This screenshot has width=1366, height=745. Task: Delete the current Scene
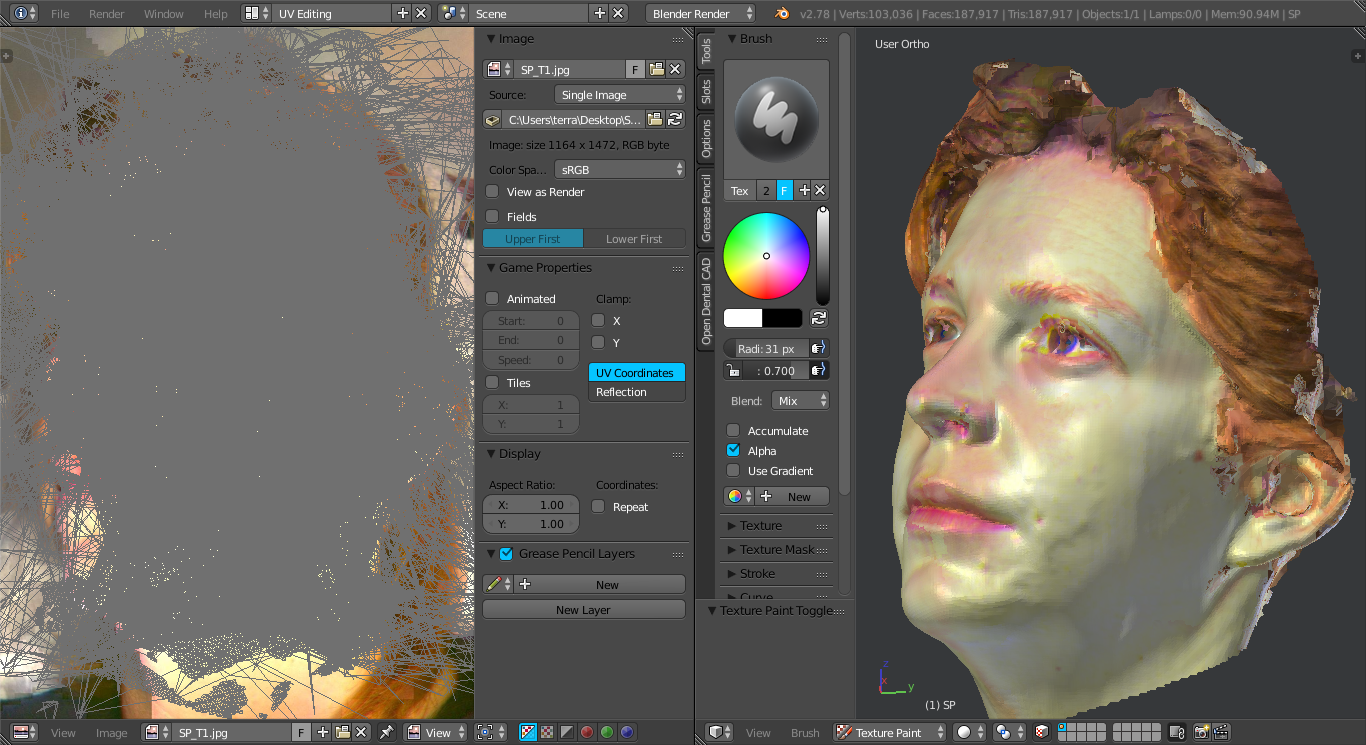[x=618, y=13]
